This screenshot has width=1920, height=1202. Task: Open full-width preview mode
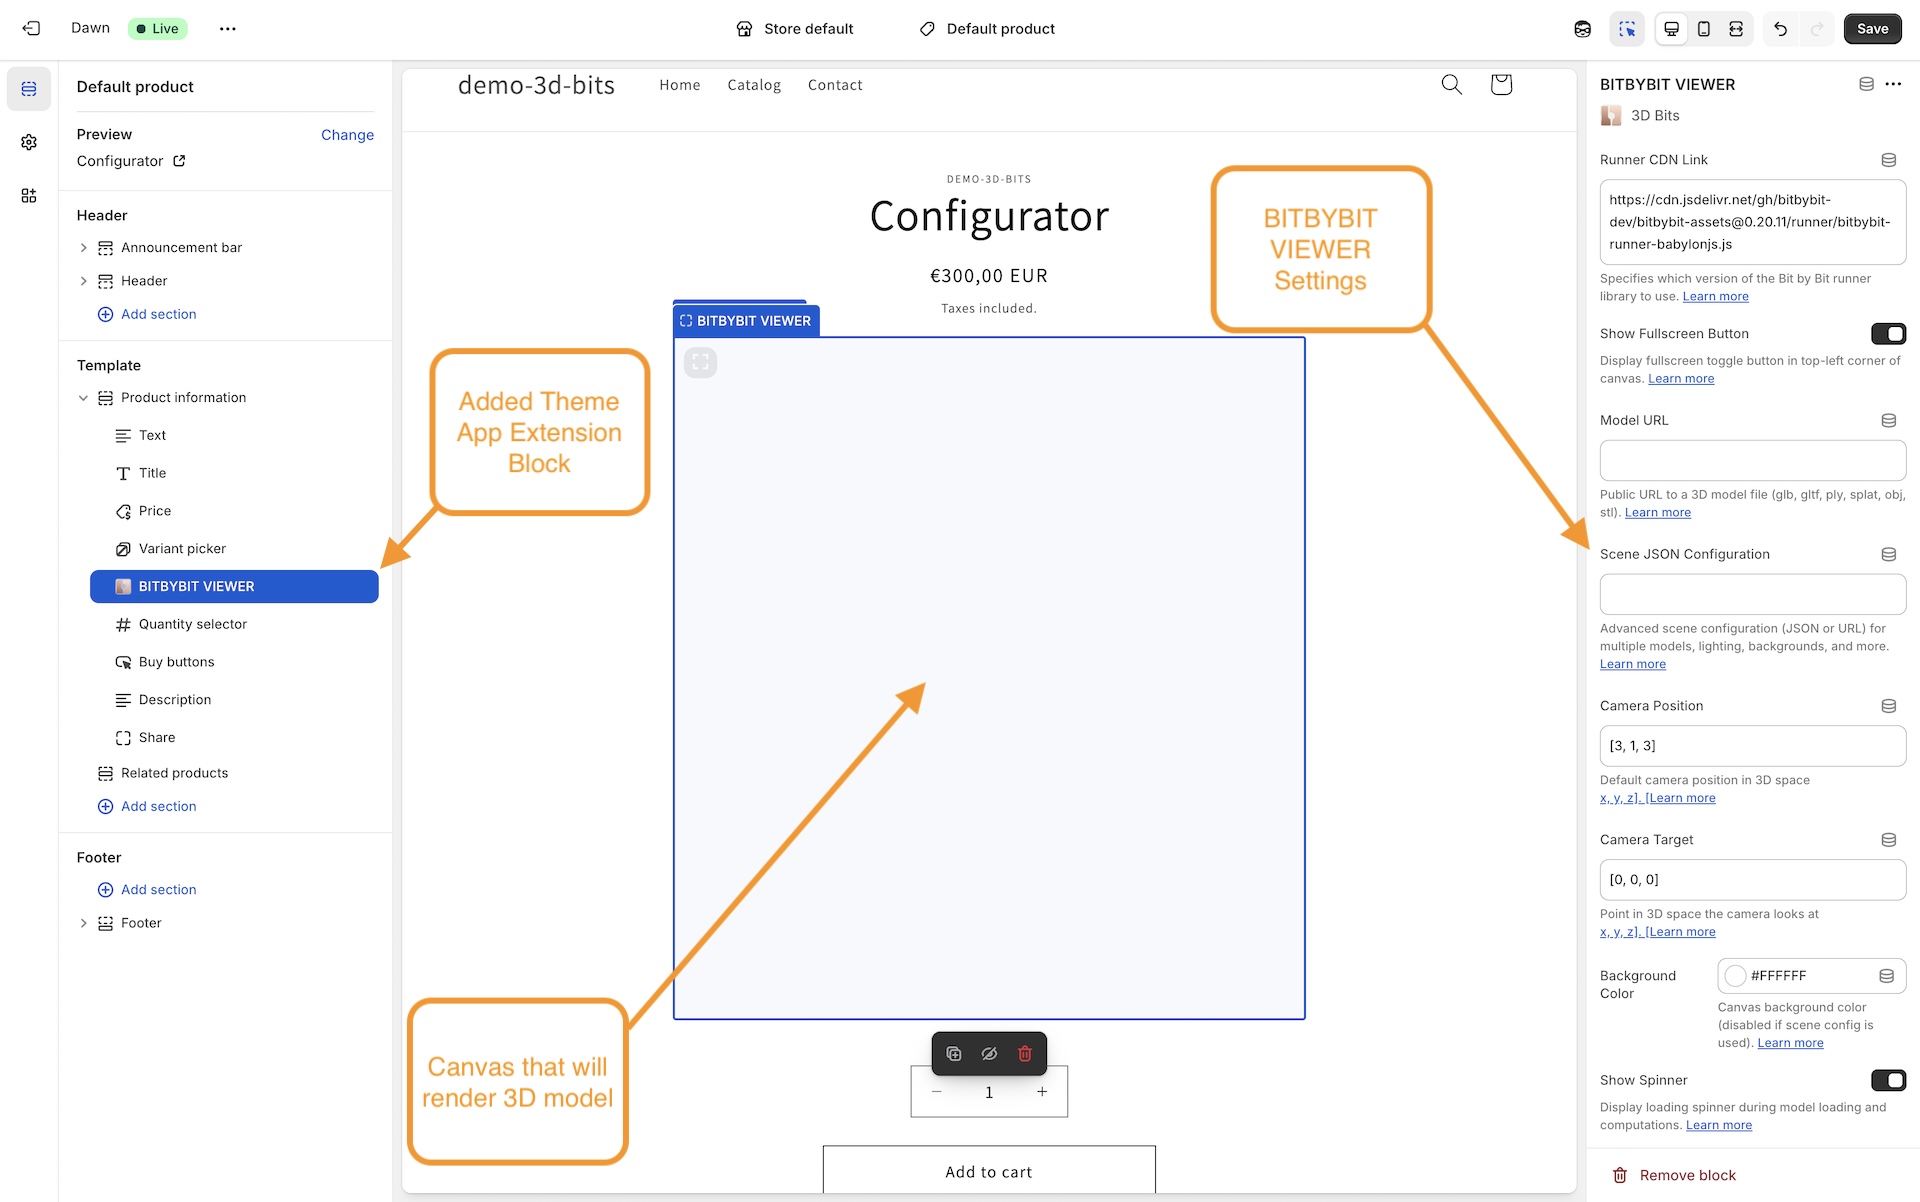(1736, 29)
